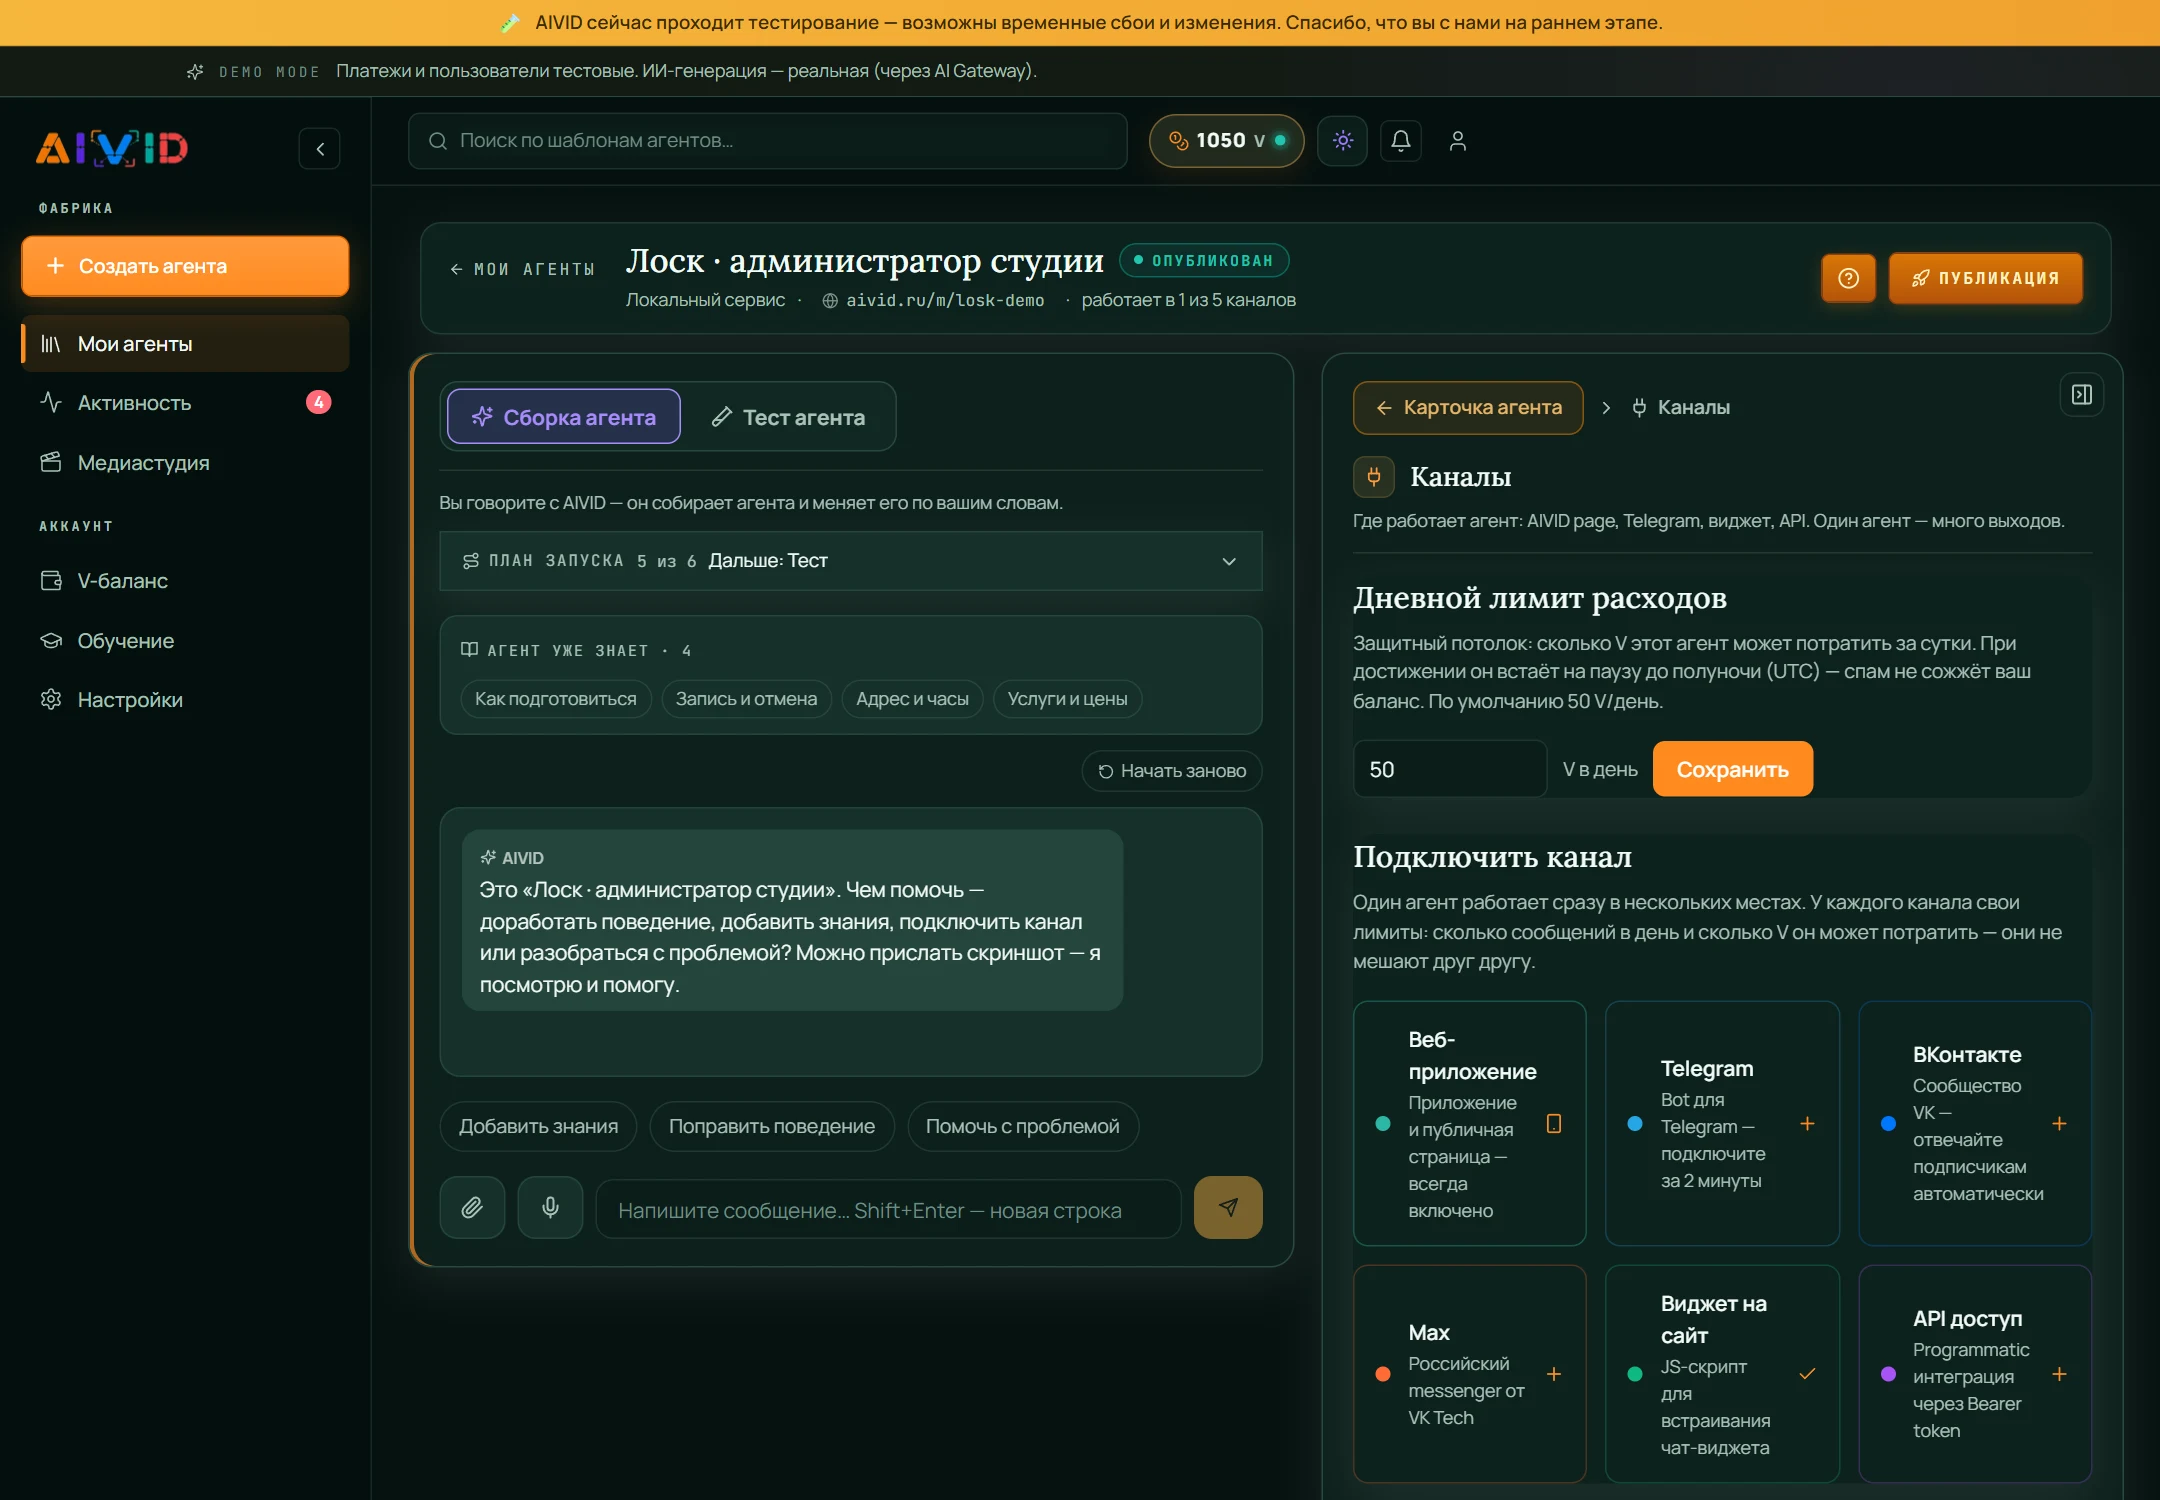
Task: Click text работает в 1 из 5 каналов
Action: (x=1188, y=300)
